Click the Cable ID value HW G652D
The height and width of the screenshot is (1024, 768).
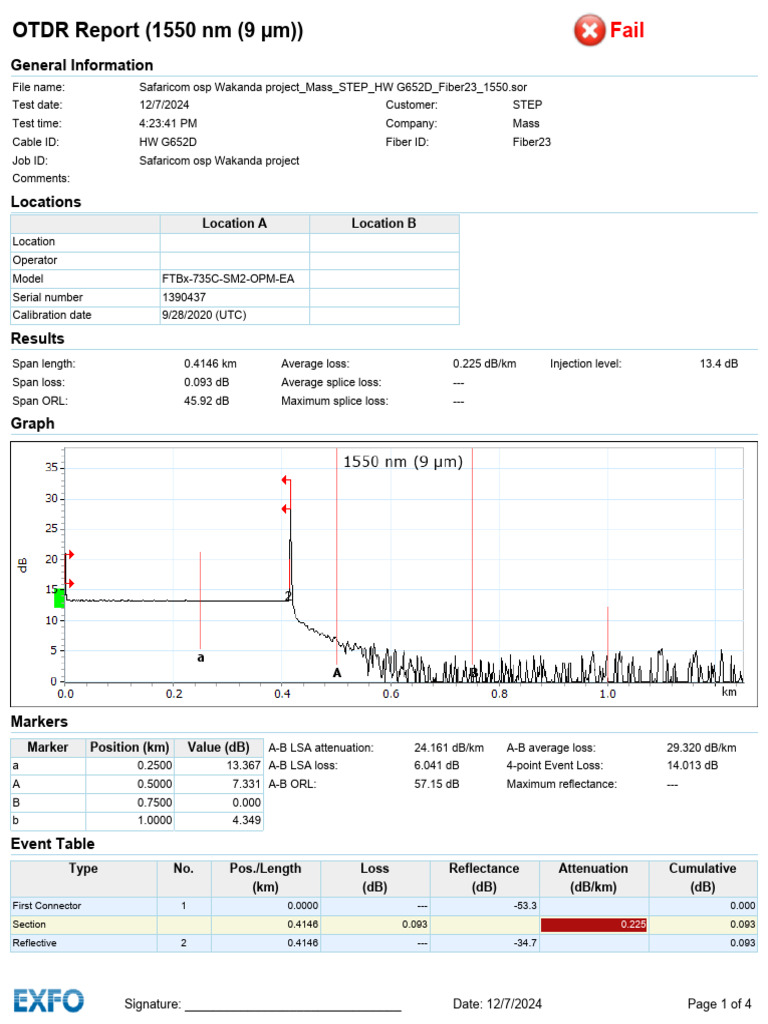(x=168, y=142)
